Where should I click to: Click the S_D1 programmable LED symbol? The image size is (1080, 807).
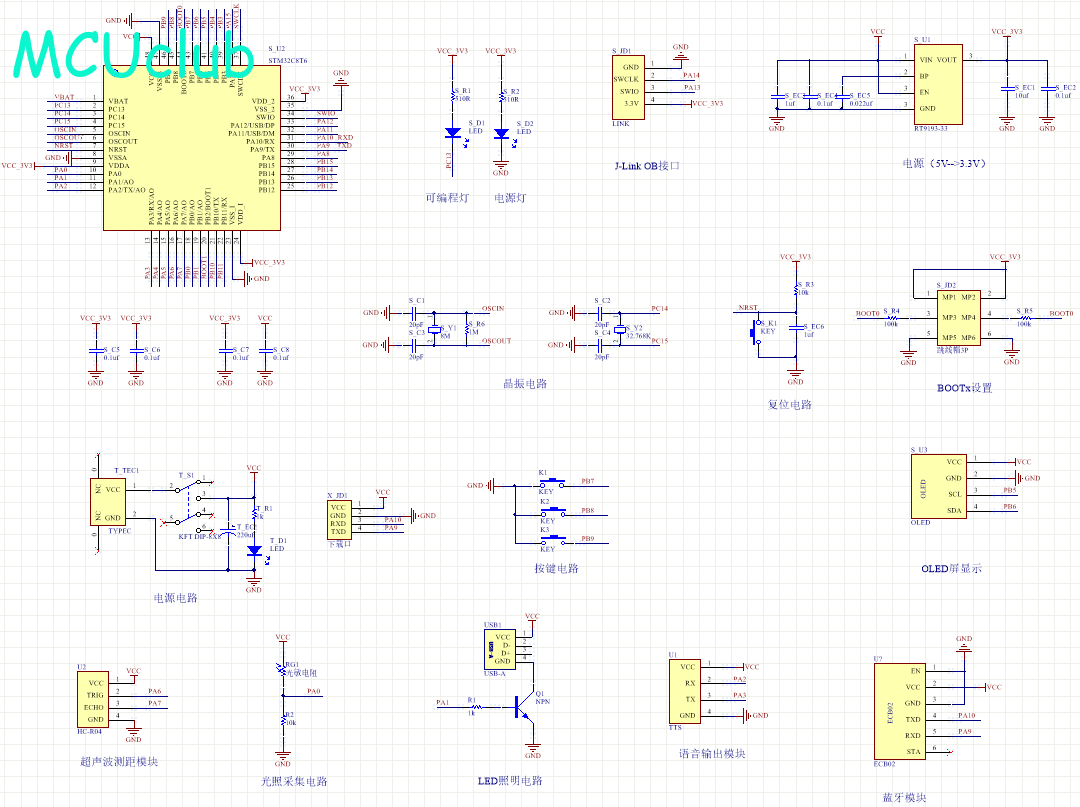pyautogui.click(x=452, y=132)
